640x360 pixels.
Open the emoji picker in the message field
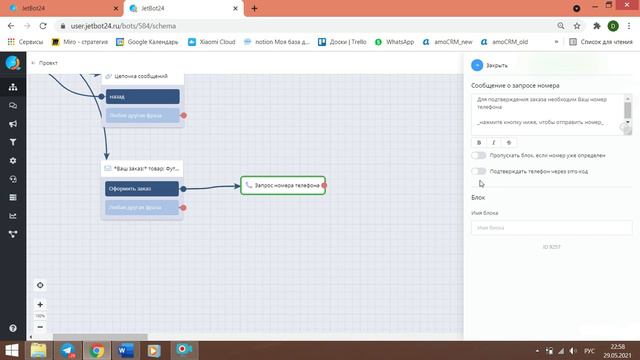point(624,127)
